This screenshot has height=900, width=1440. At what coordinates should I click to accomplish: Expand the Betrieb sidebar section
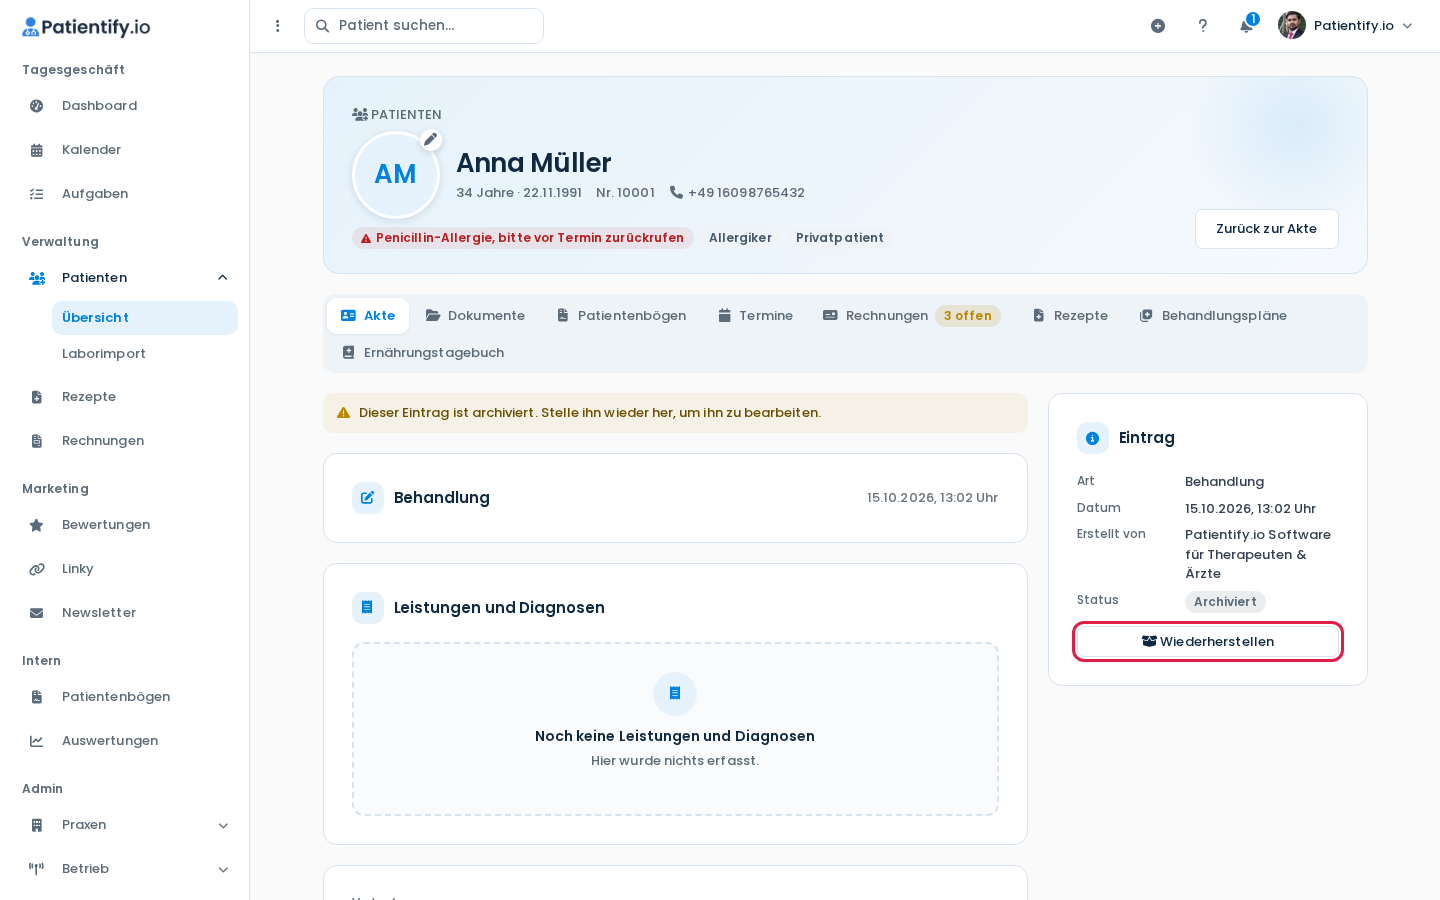(223, 869)
